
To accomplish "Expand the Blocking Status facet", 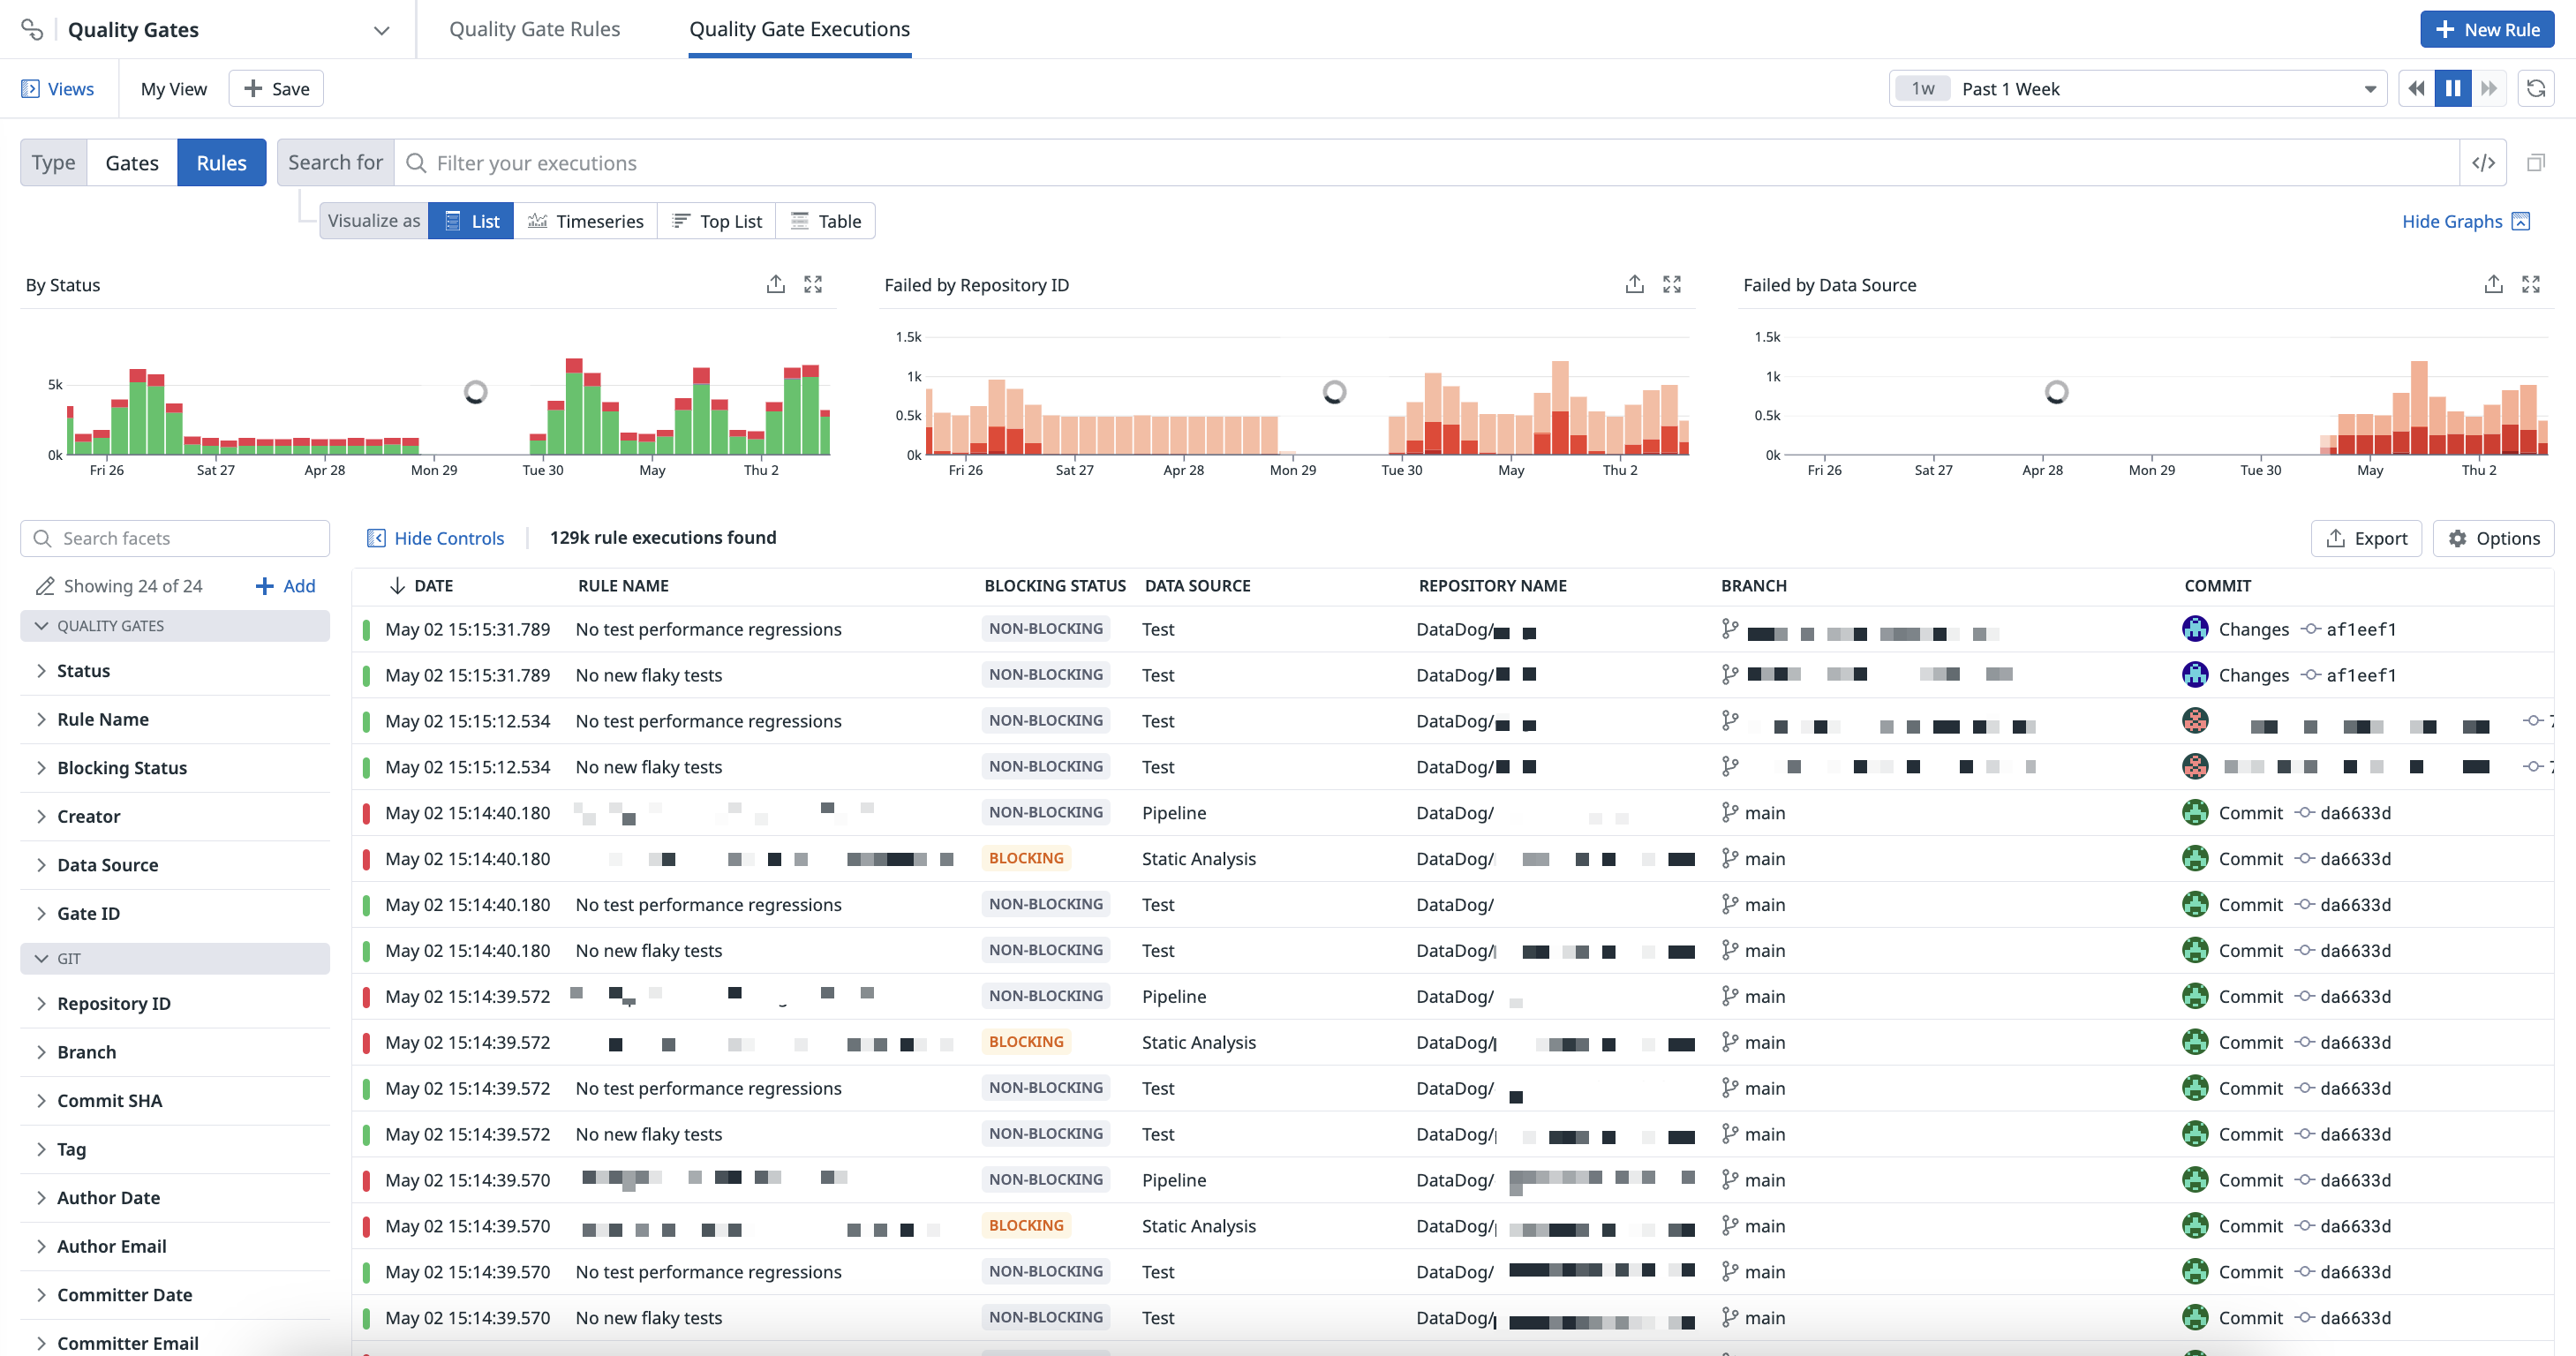I will click(x=122, y=768).
